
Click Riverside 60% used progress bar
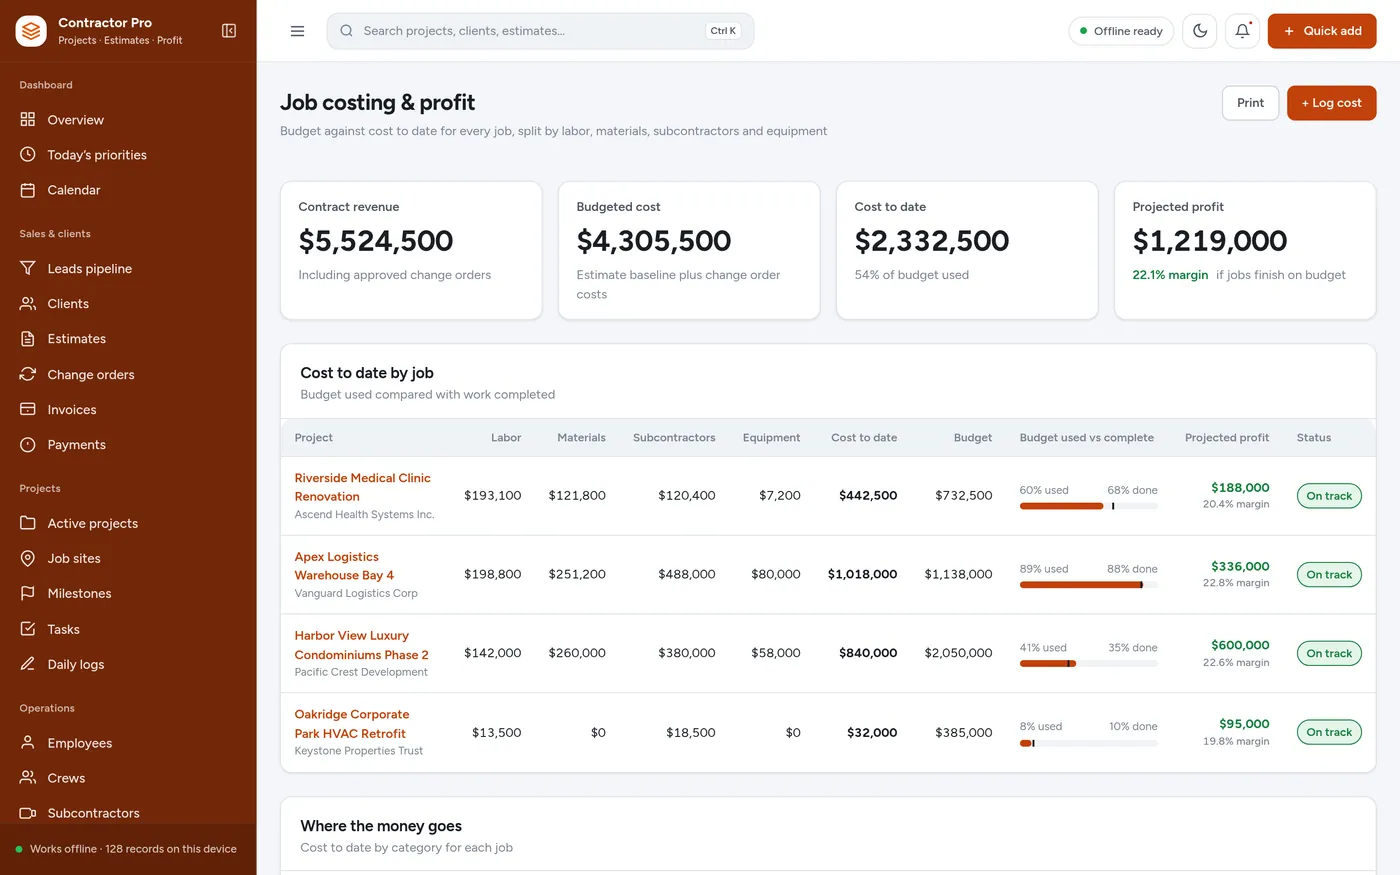tap(1088, 506)
